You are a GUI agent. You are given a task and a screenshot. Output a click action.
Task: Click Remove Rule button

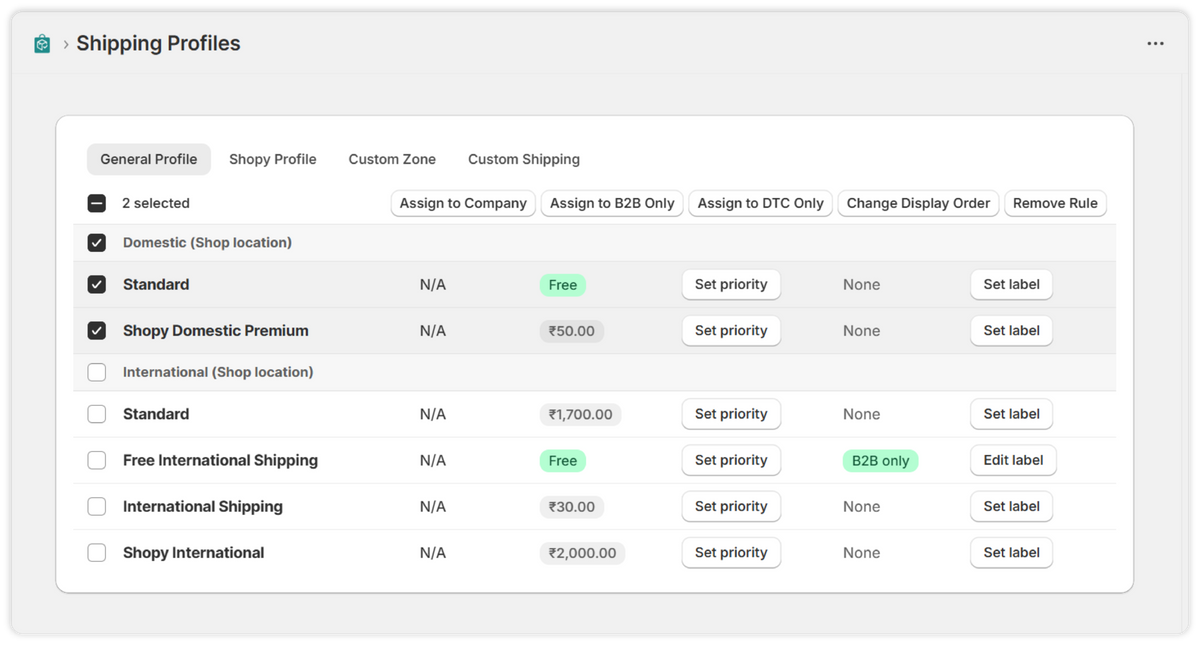(1055, 203)
